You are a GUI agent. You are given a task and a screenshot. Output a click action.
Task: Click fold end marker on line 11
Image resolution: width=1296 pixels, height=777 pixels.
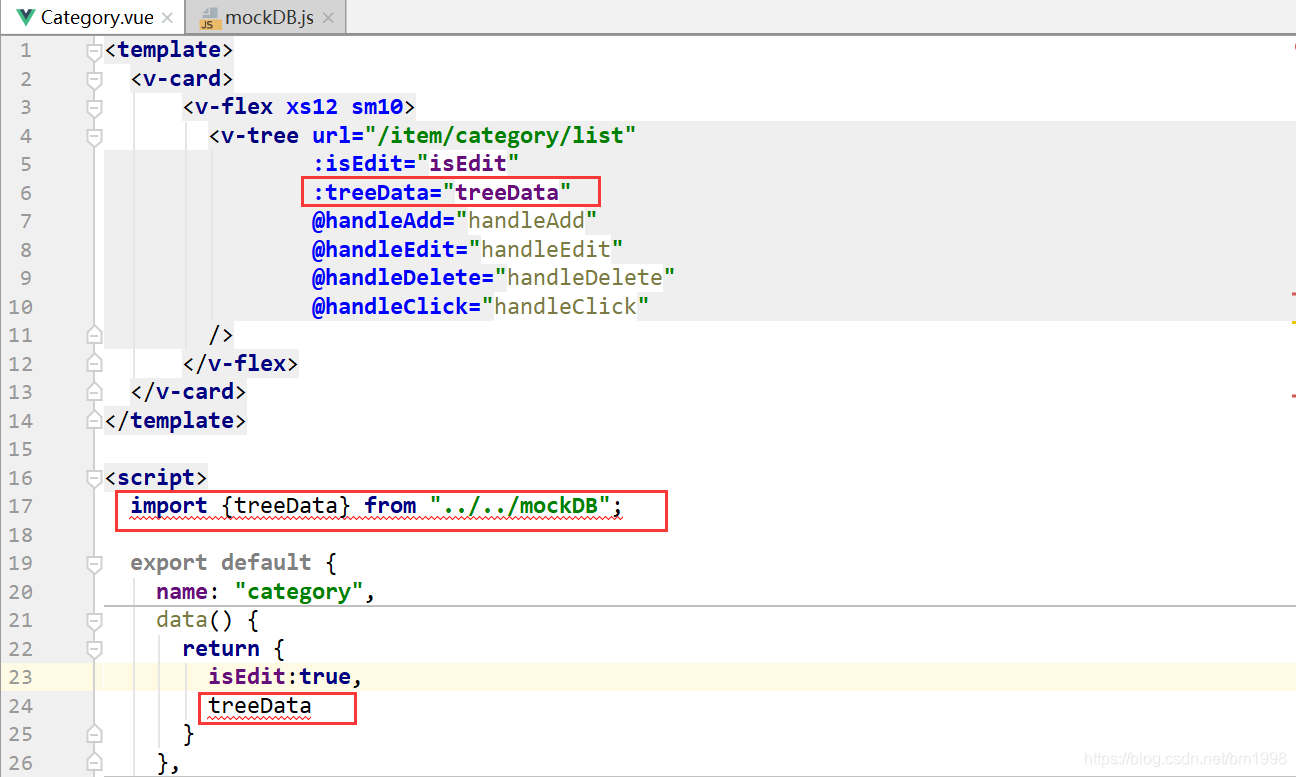point(94,335)
